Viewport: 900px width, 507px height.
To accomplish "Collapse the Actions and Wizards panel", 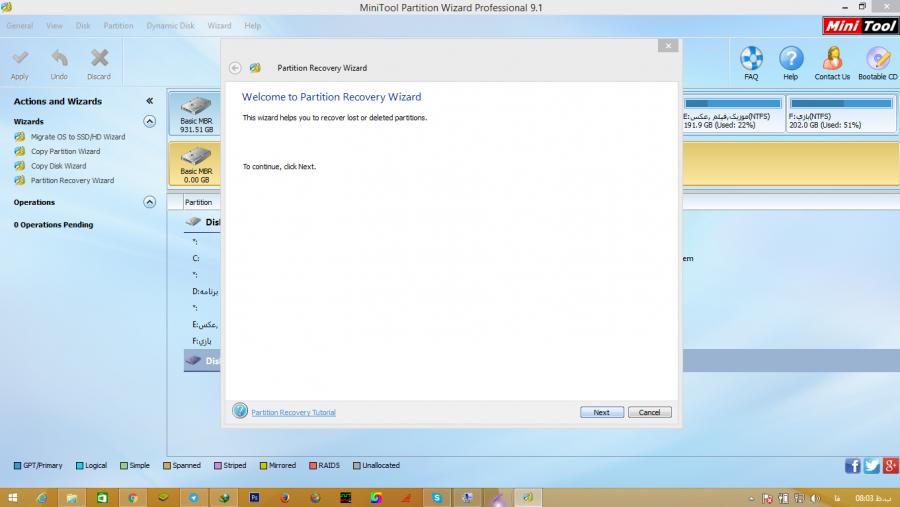I will click(x=150, y=101).
